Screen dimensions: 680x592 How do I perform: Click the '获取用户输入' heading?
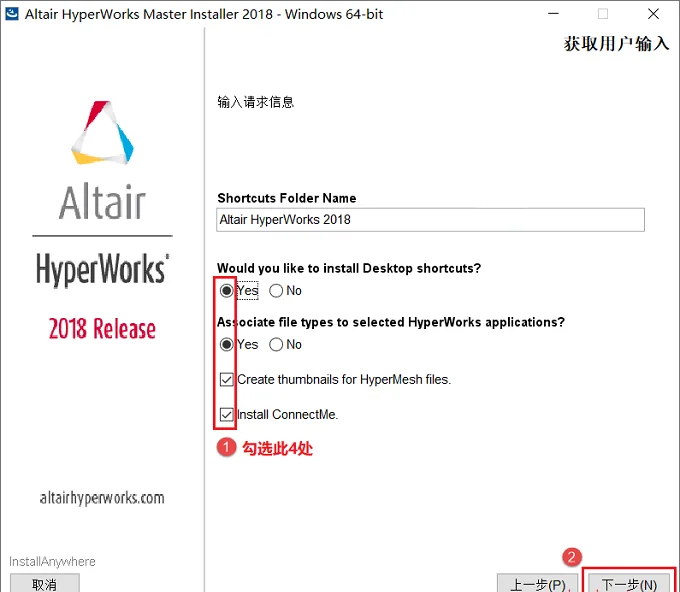(616, 44)
